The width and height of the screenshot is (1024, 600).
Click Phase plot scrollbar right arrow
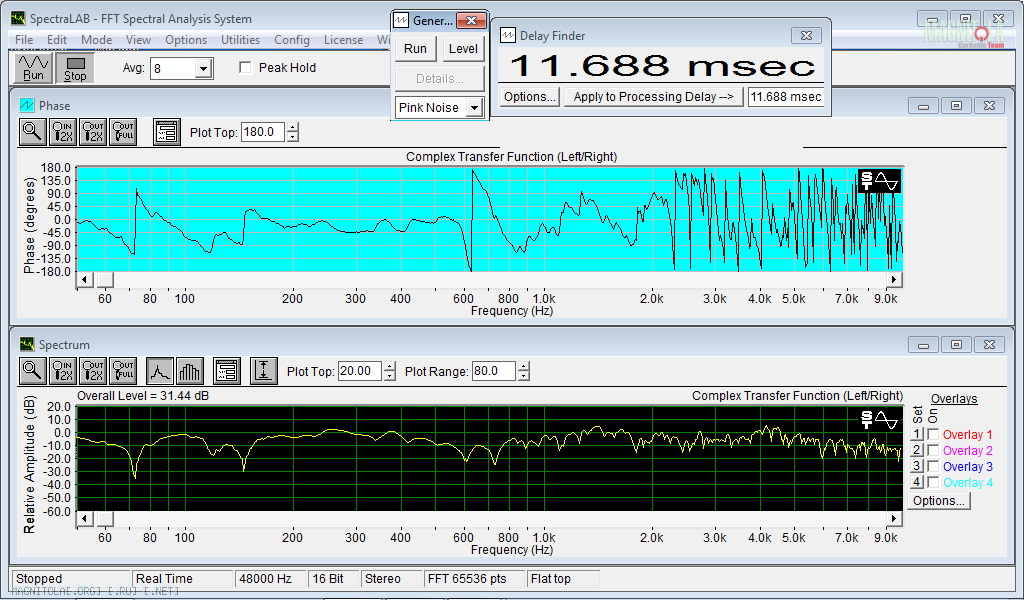point(895,279)
